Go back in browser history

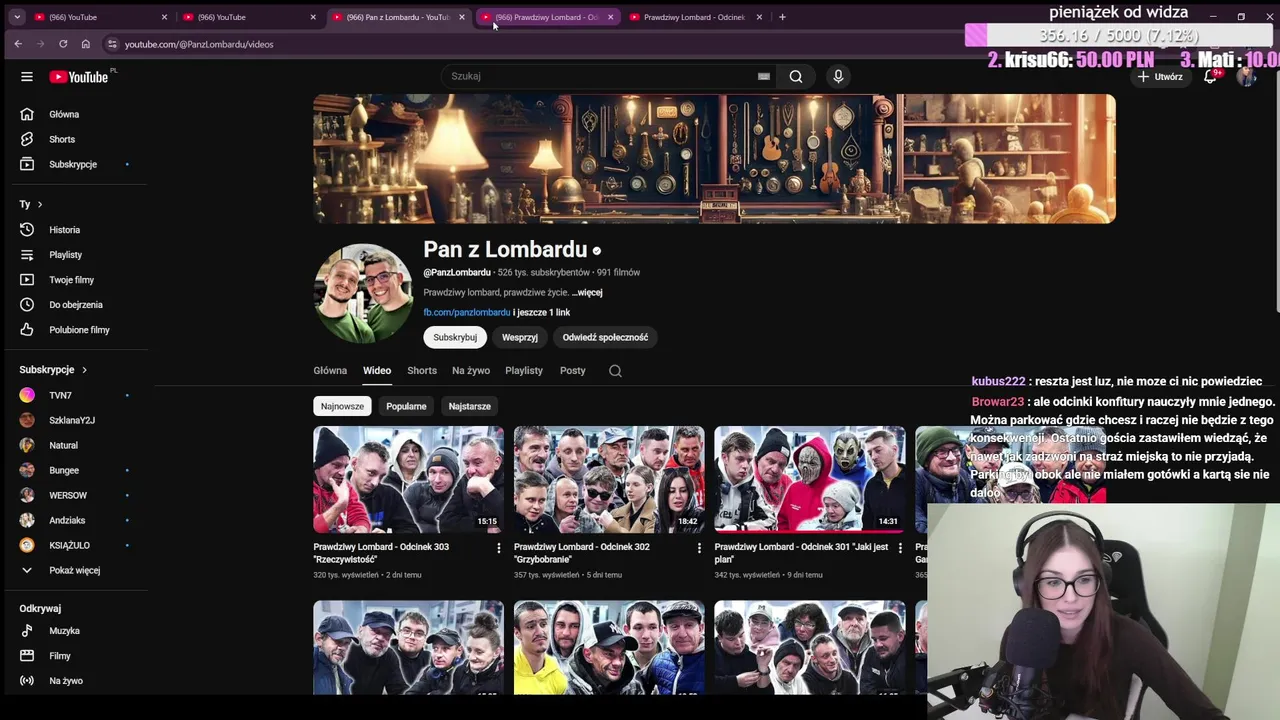point(18,44)
